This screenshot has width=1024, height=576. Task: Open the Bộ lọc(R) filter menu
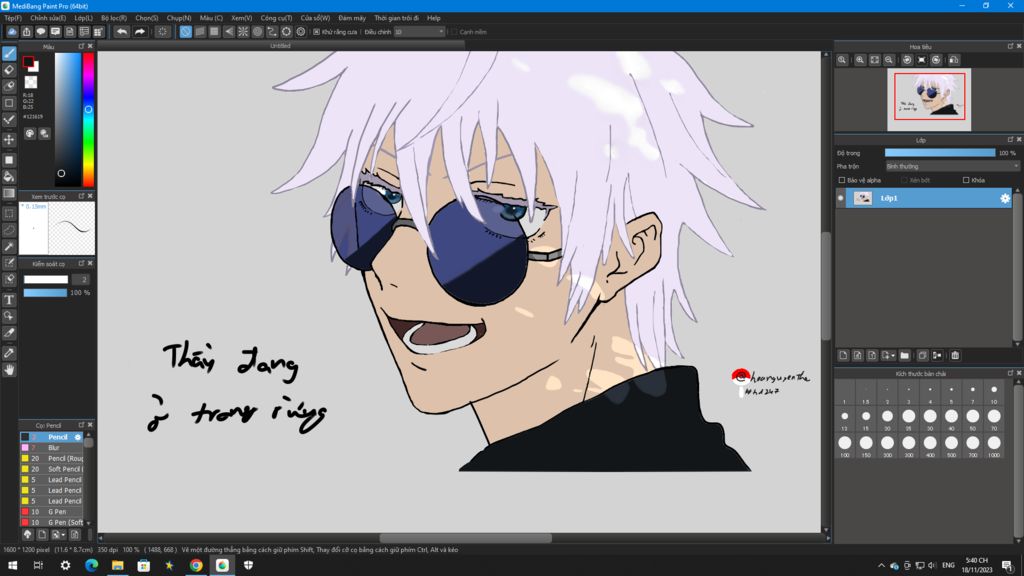pos(114,18)
